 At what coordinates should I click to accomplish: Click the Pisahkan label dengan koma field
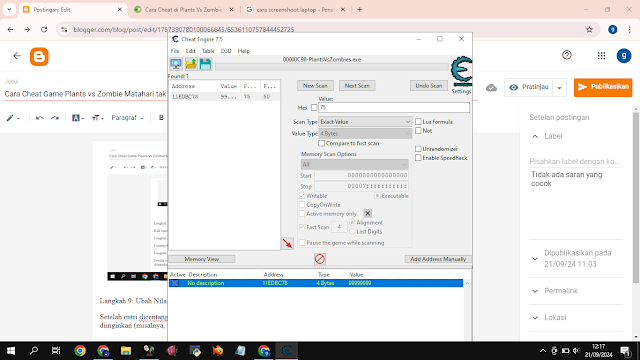pyautogui.click(x=576, y=161)
